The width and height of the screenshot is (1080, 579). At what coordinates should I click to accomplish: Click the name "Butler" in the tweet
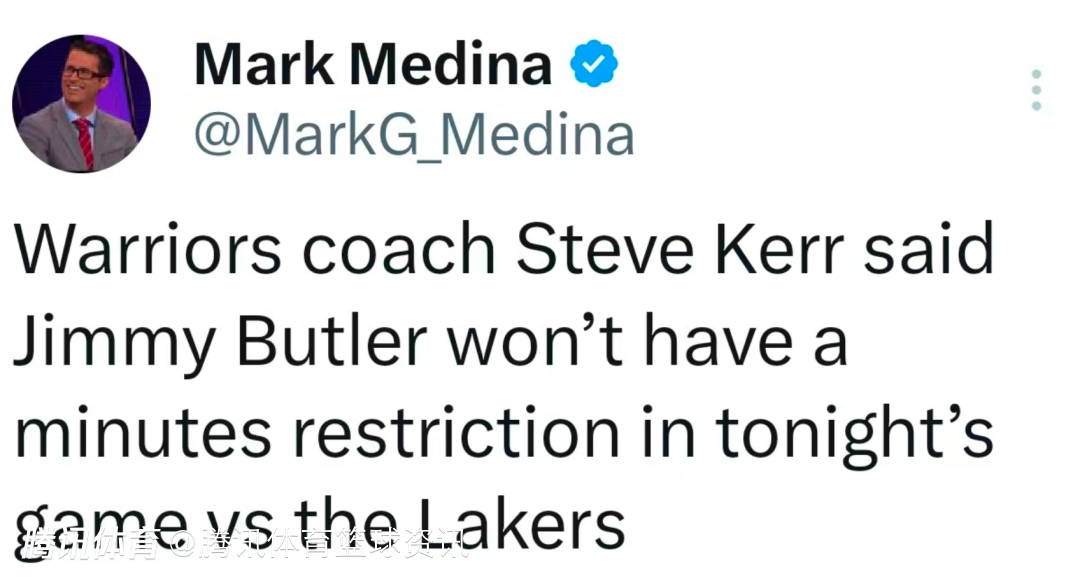(x=333, y=343)
